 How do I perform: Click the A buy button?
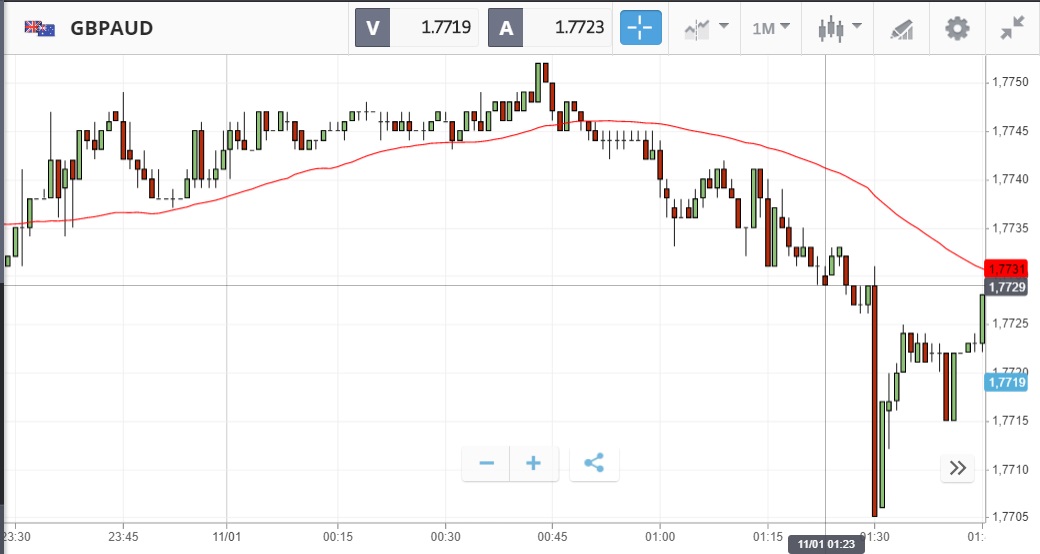pos(506,28)
